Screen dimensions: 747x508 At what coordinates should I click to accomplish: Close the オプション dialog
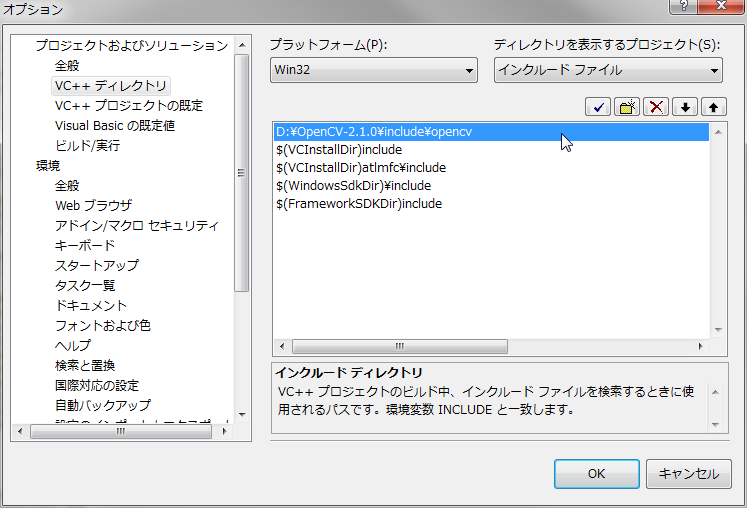click(x=721, y=6)
